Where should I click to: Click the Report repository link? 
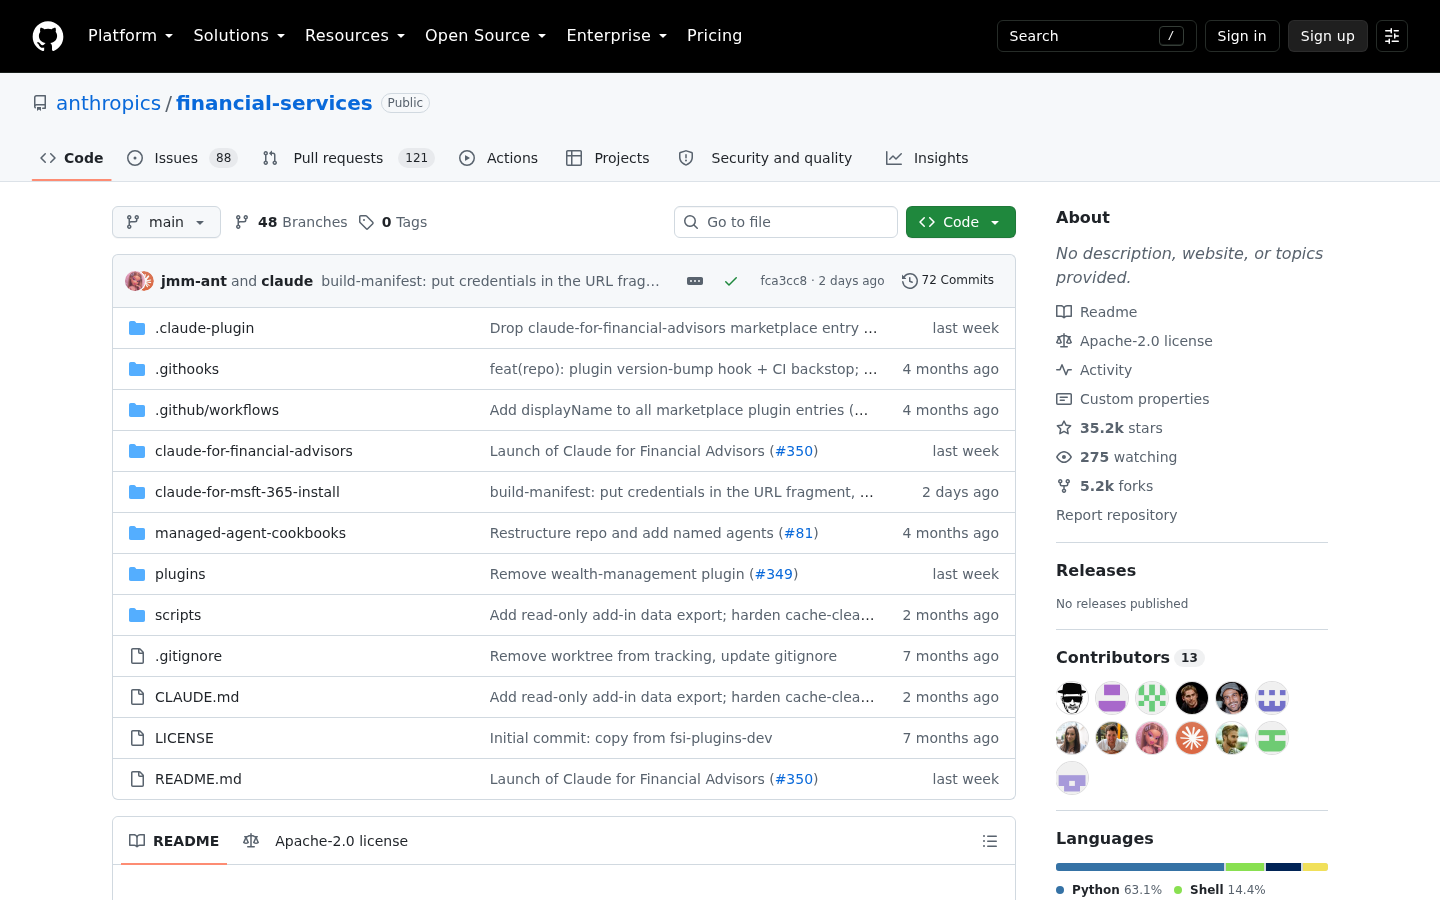coord(1117,515)
